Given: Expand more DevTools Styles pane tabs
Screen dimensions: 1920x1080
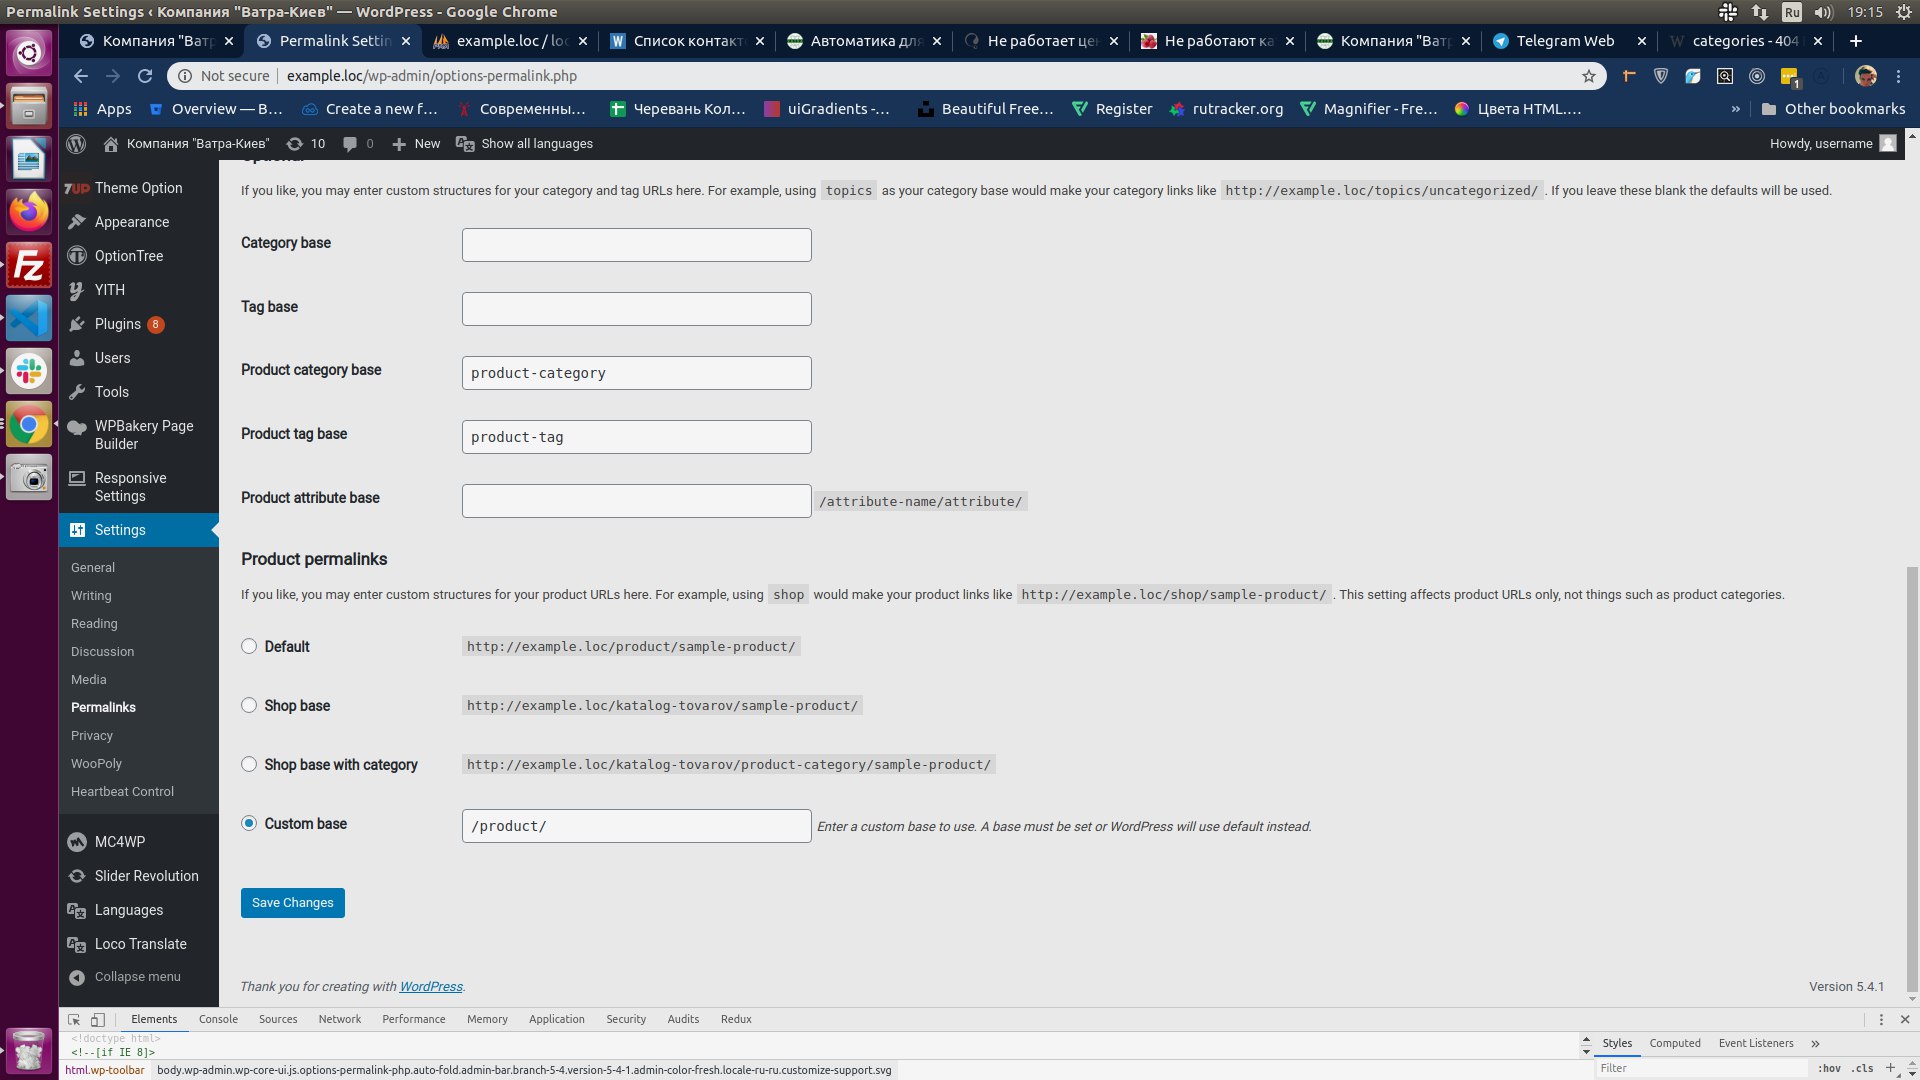Looking at the screenshot, I should (x=1815, y=1043).
